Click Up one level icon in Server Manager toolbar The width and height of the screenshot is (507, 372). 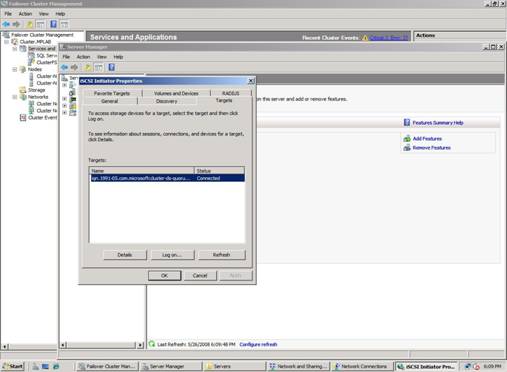[x=88, y=67]
